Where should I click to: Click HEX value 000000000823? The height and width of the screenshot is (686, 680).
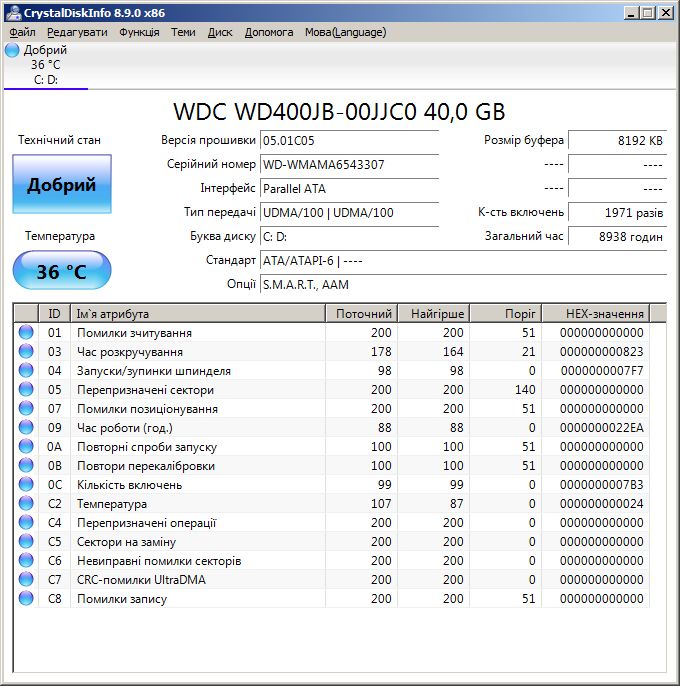click(602, 352)
